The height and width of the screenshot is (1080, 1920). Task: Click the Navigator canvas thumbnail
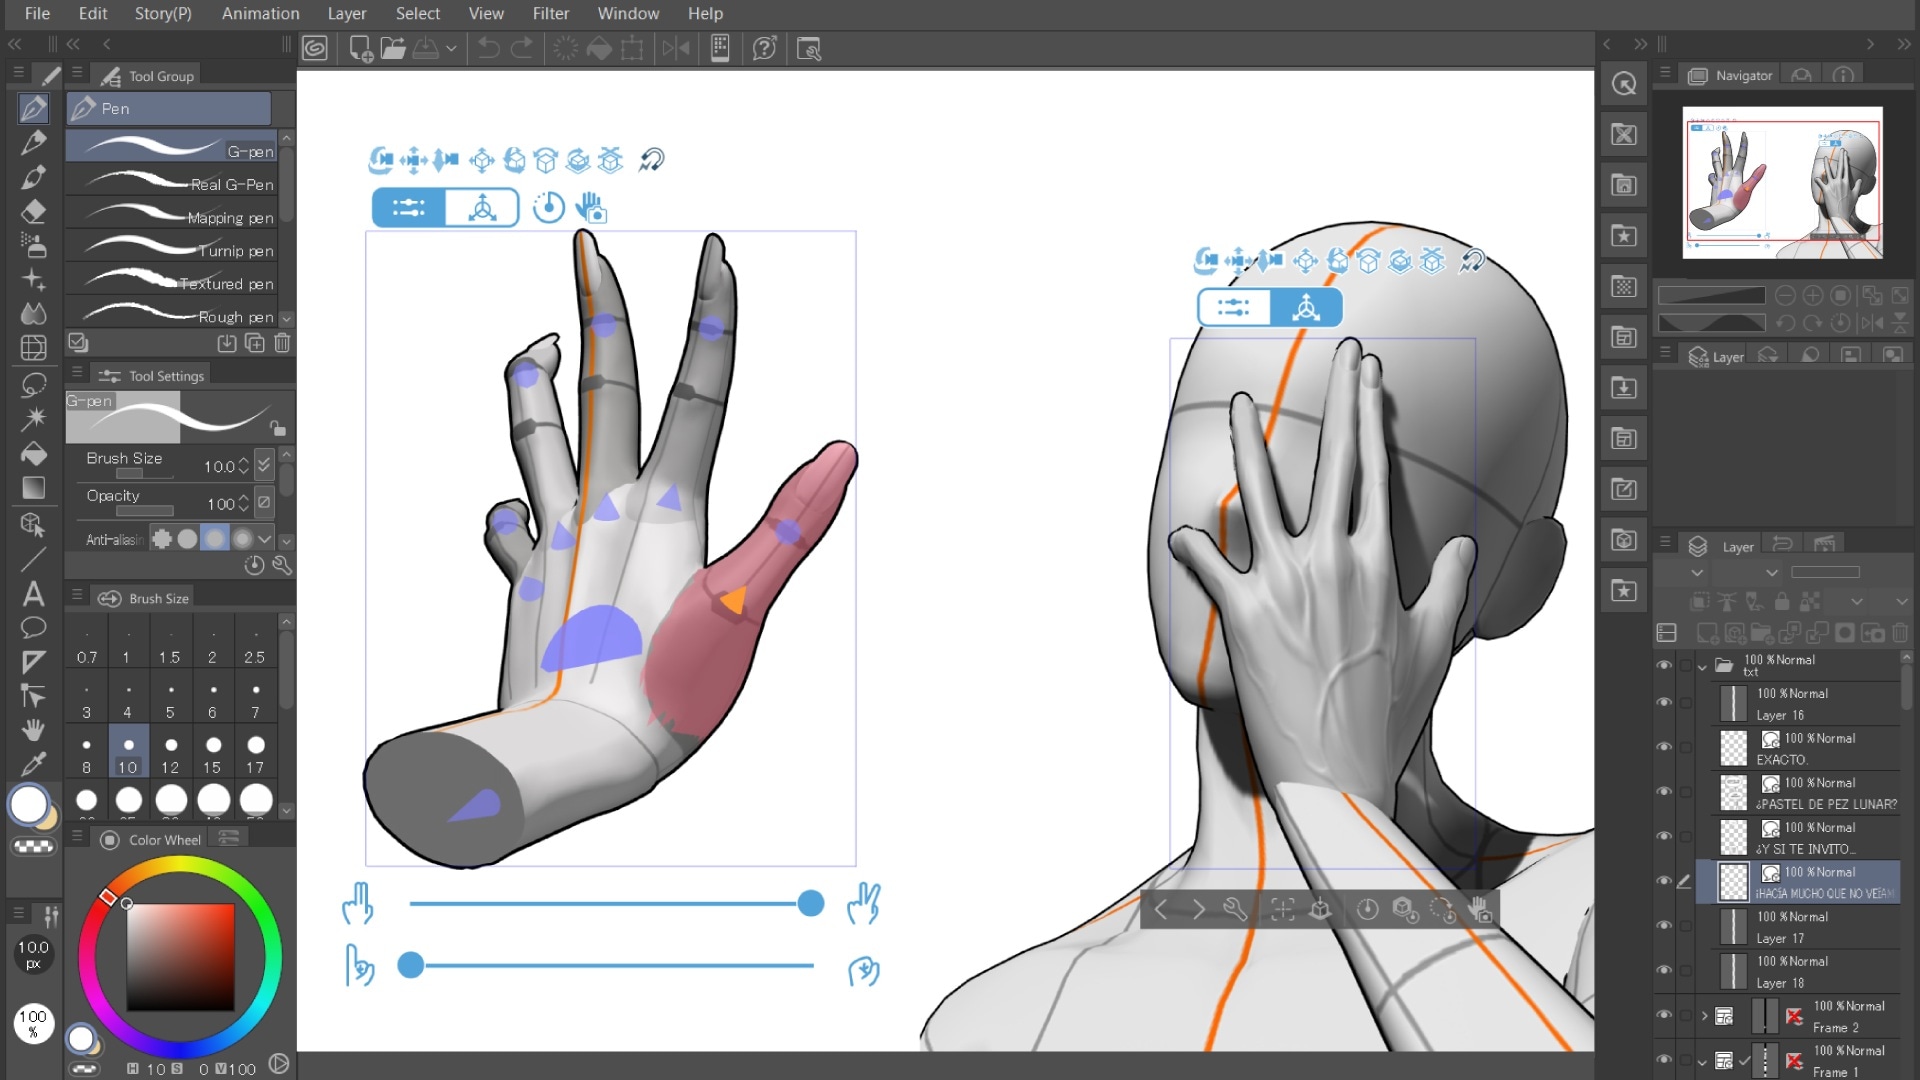(1782, 183)
